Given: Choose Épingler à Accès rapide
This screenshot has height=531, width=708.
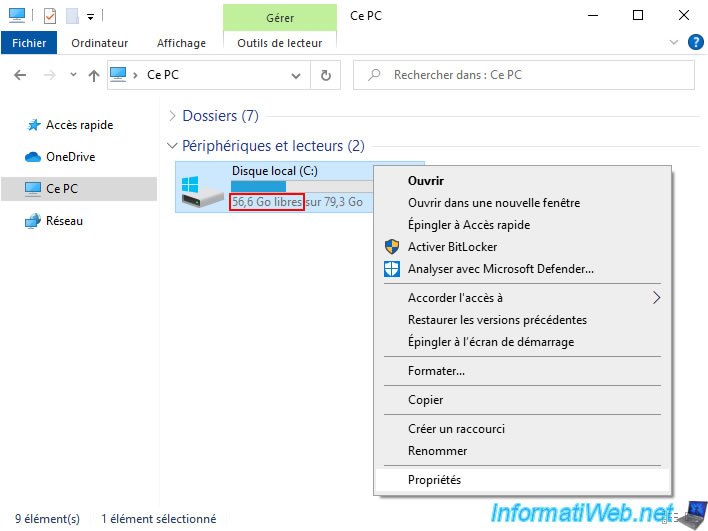Looking at the screenshot, I should coord(522,225).
